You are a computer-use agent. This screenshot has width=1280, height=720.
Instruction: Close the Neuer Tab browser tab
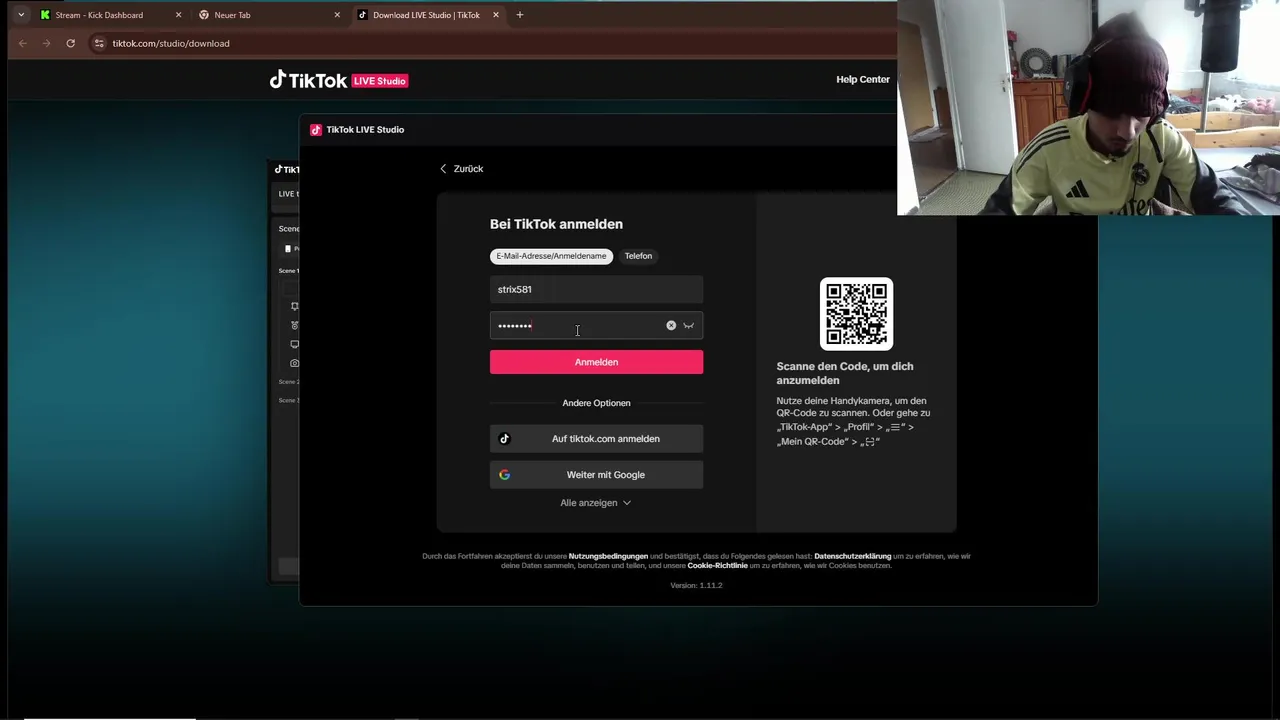click(x=337, y=15)
